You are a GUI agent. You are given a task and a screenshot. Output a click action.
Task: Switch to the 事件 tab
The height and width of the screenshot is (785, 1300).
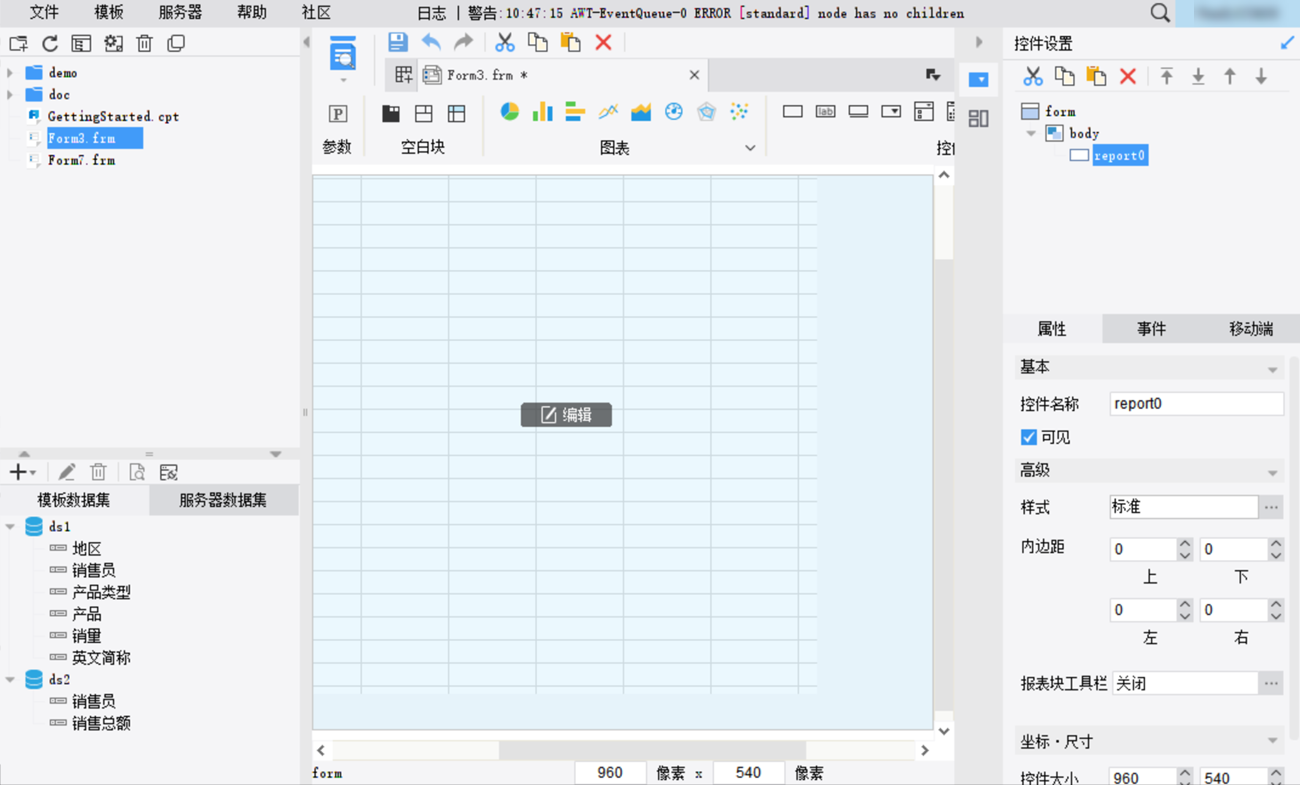1151,329
